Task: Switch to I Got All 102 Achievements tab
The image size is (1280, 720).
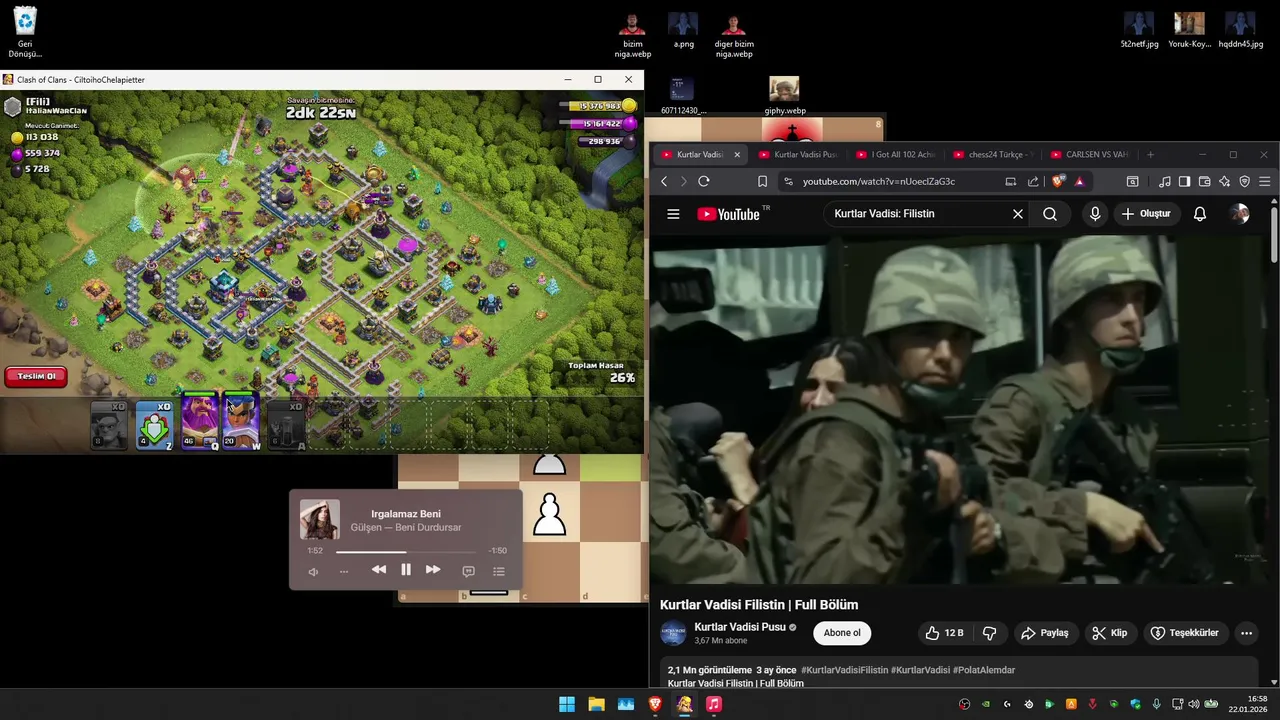Action: coord(896,155)
